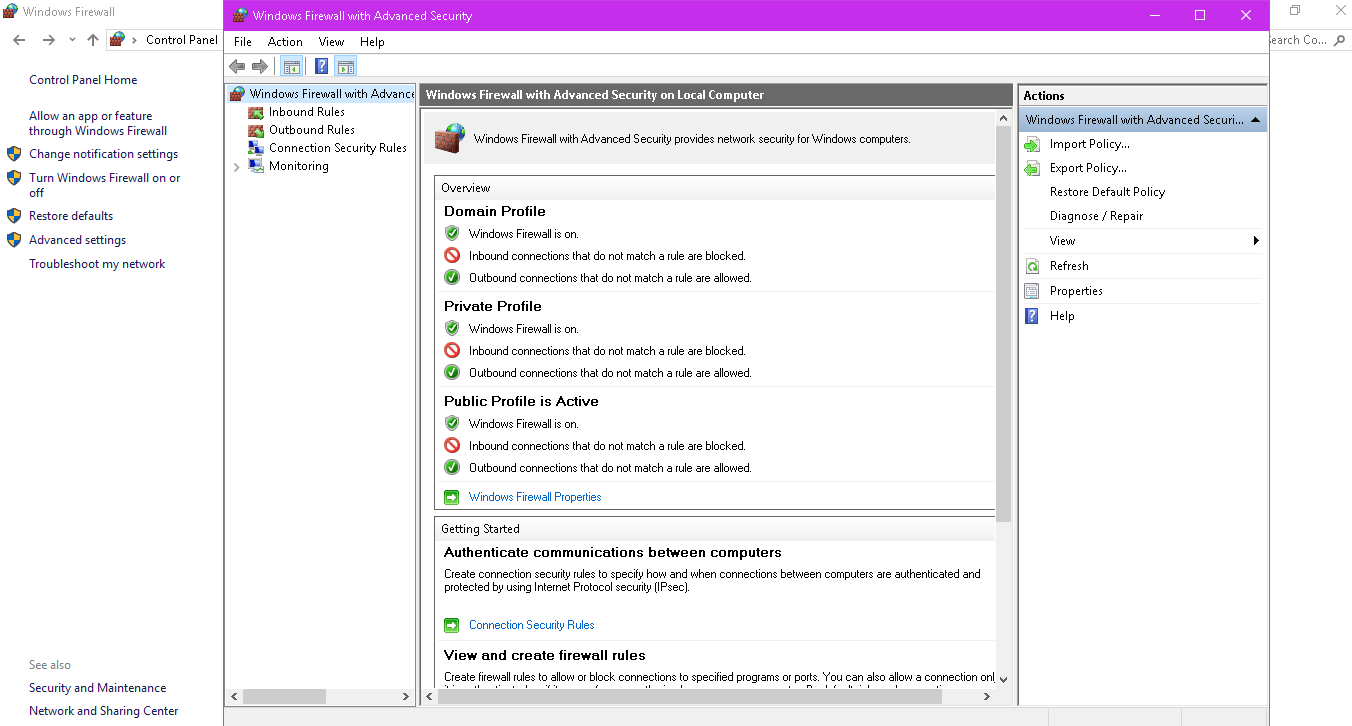The width and height of the screenshot is (1352, 726).
Task: Click Advanced settings in Control Panel sidebar
Action: pos(77,240)
